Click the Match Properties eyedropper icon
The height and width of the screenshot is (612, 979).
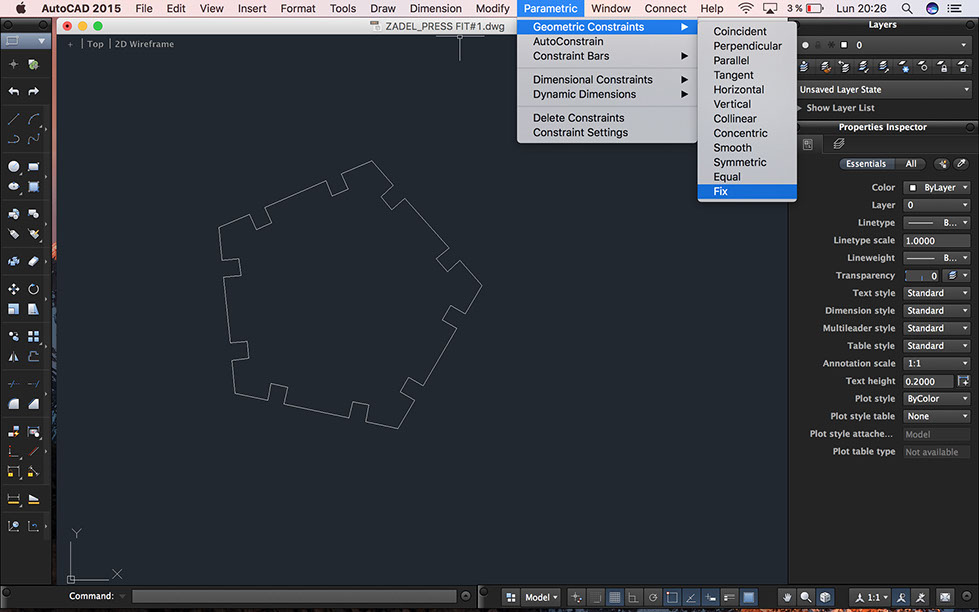pos(960,164)
